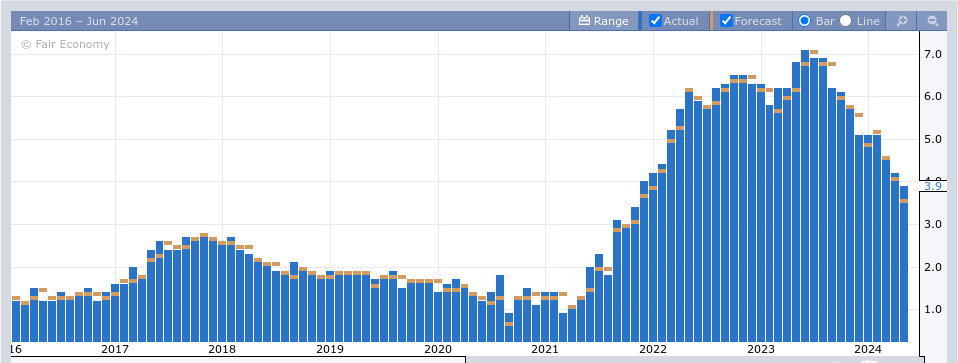Click the 2.0 y-axis value
This screenshot has height=363, width=958.
(933, 267)
